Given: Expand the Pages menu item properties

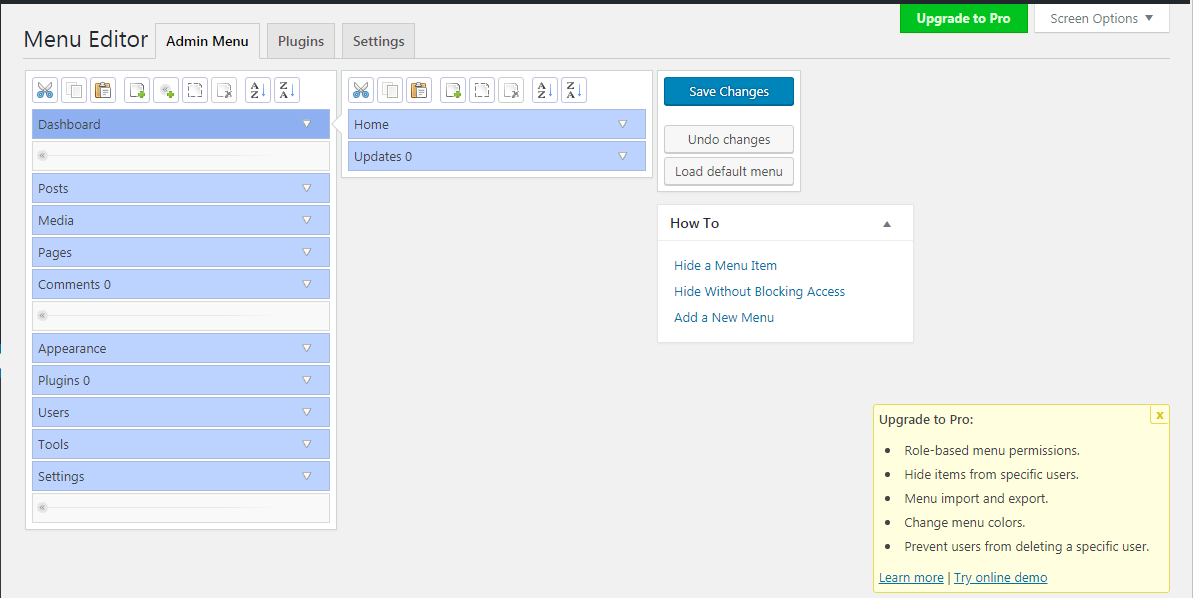Looking at the screenshot, I should tap(307, 252).
